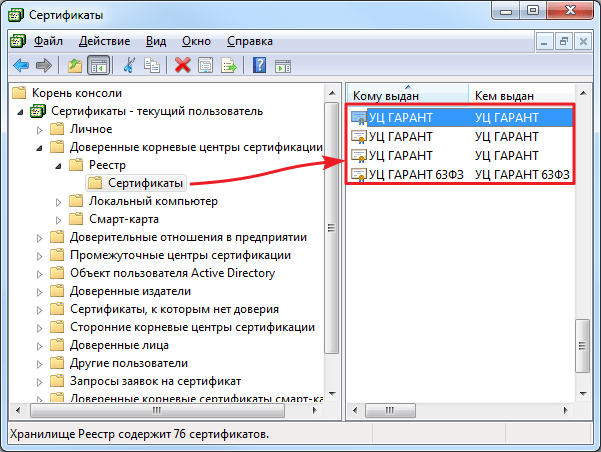Open Help via blue question mark icon

(x=259, y=65)
